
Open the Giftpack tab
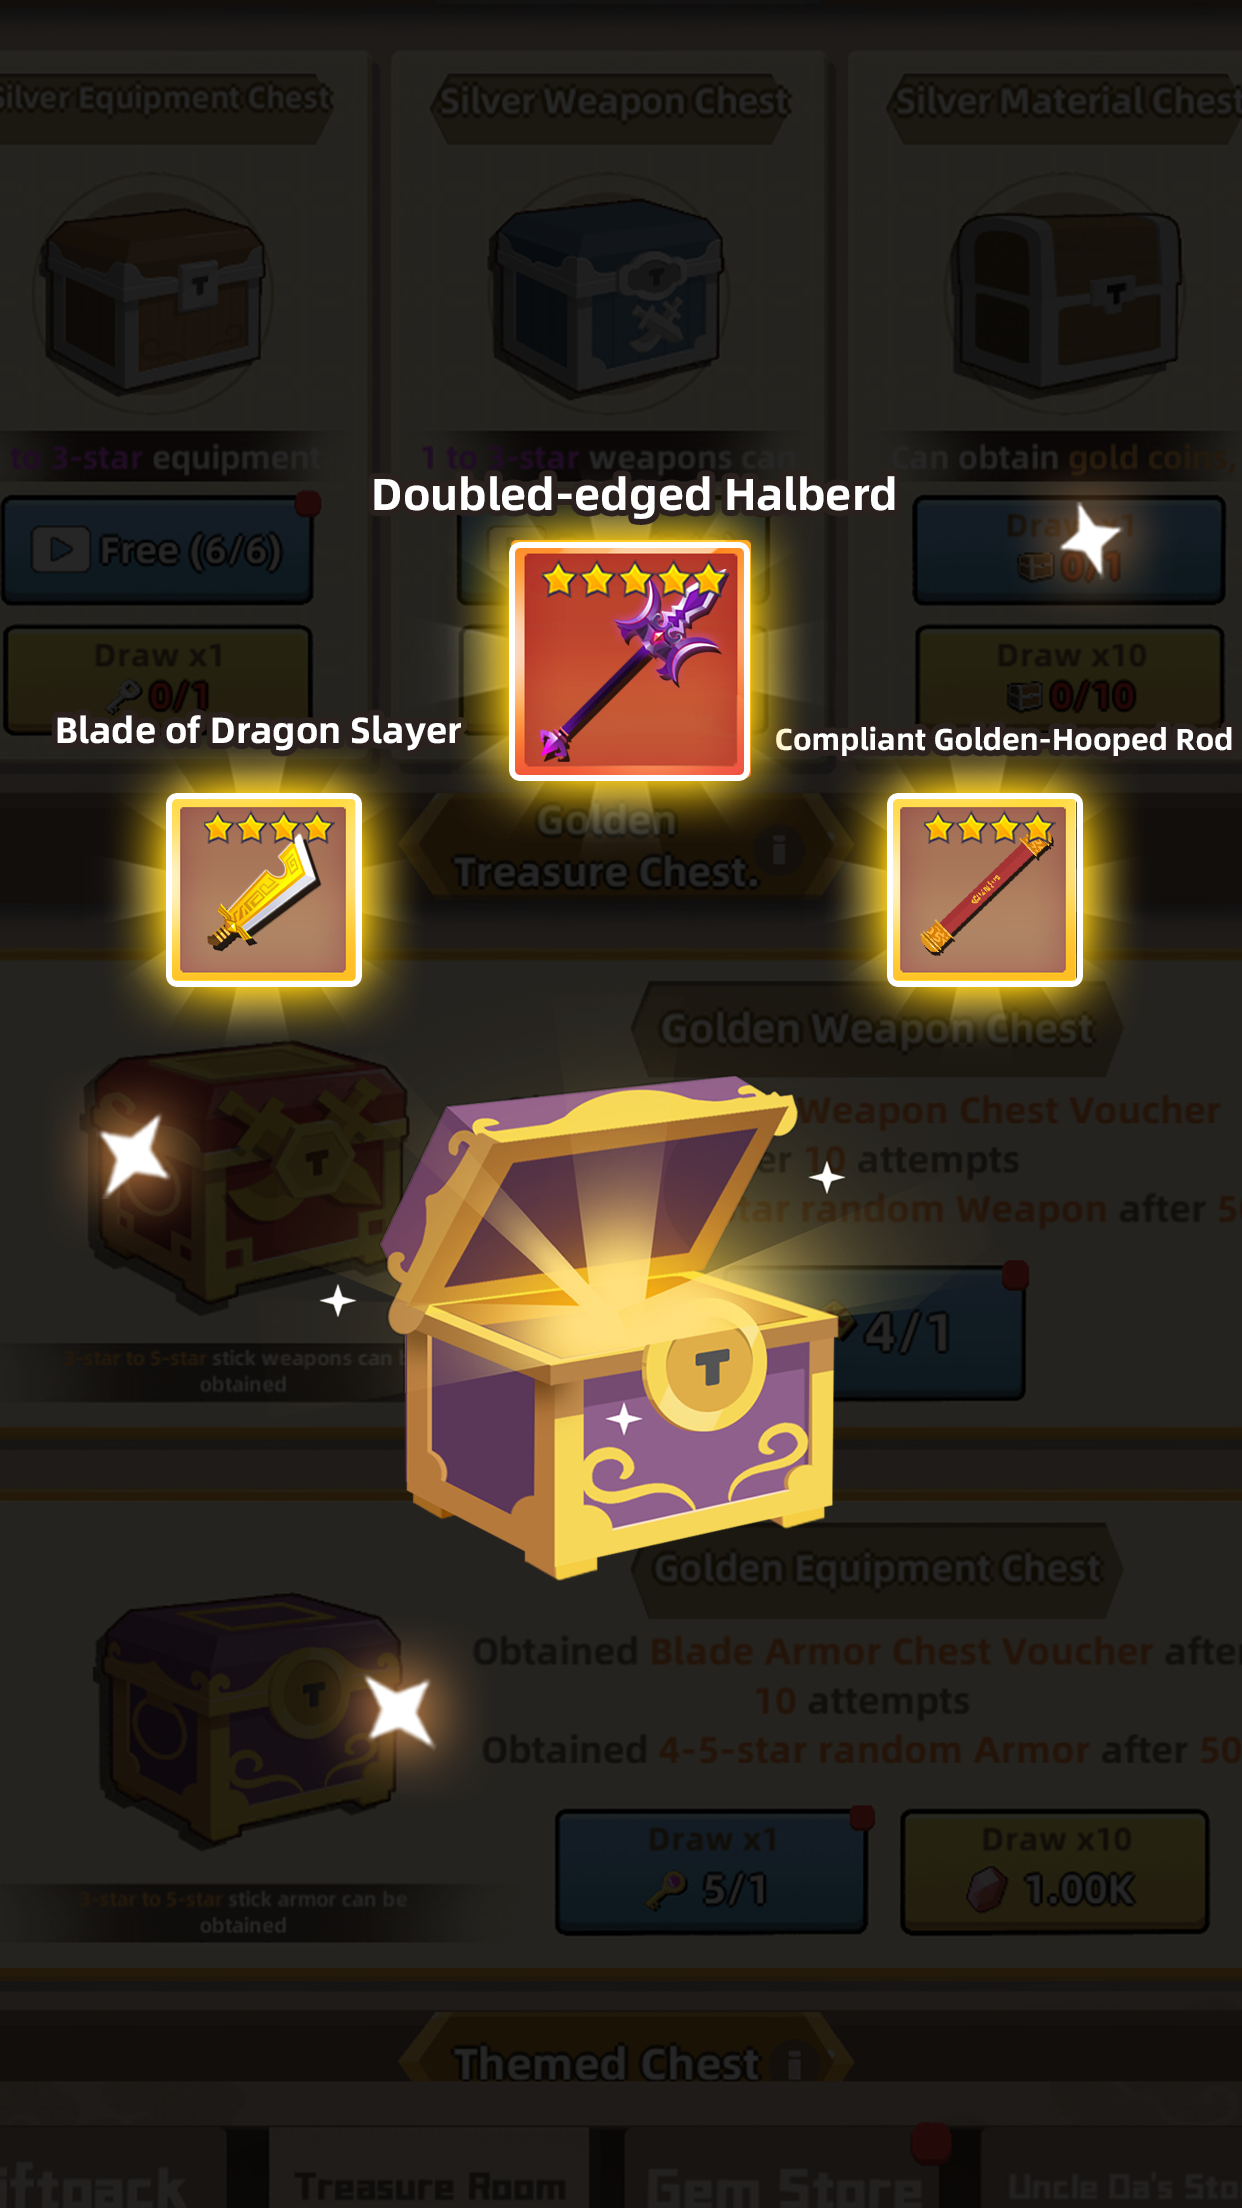pos(95,2185)
